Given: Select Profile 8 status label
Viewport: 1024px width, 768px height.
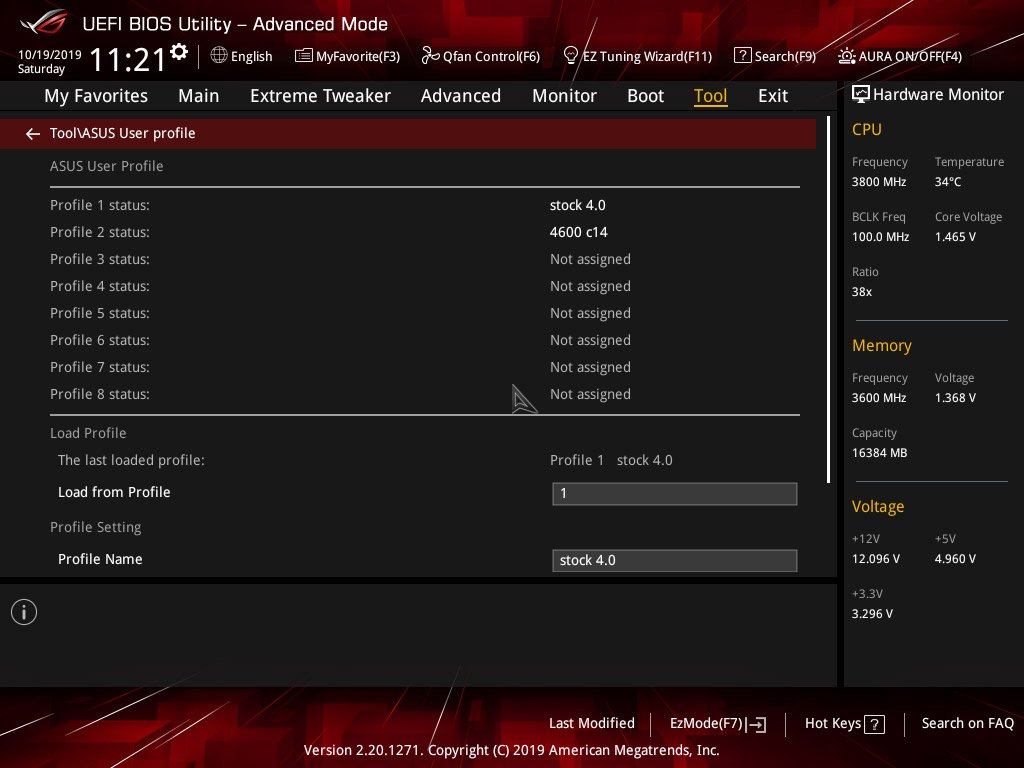Looking at the screenshot, I should click(x=100, y=394).
